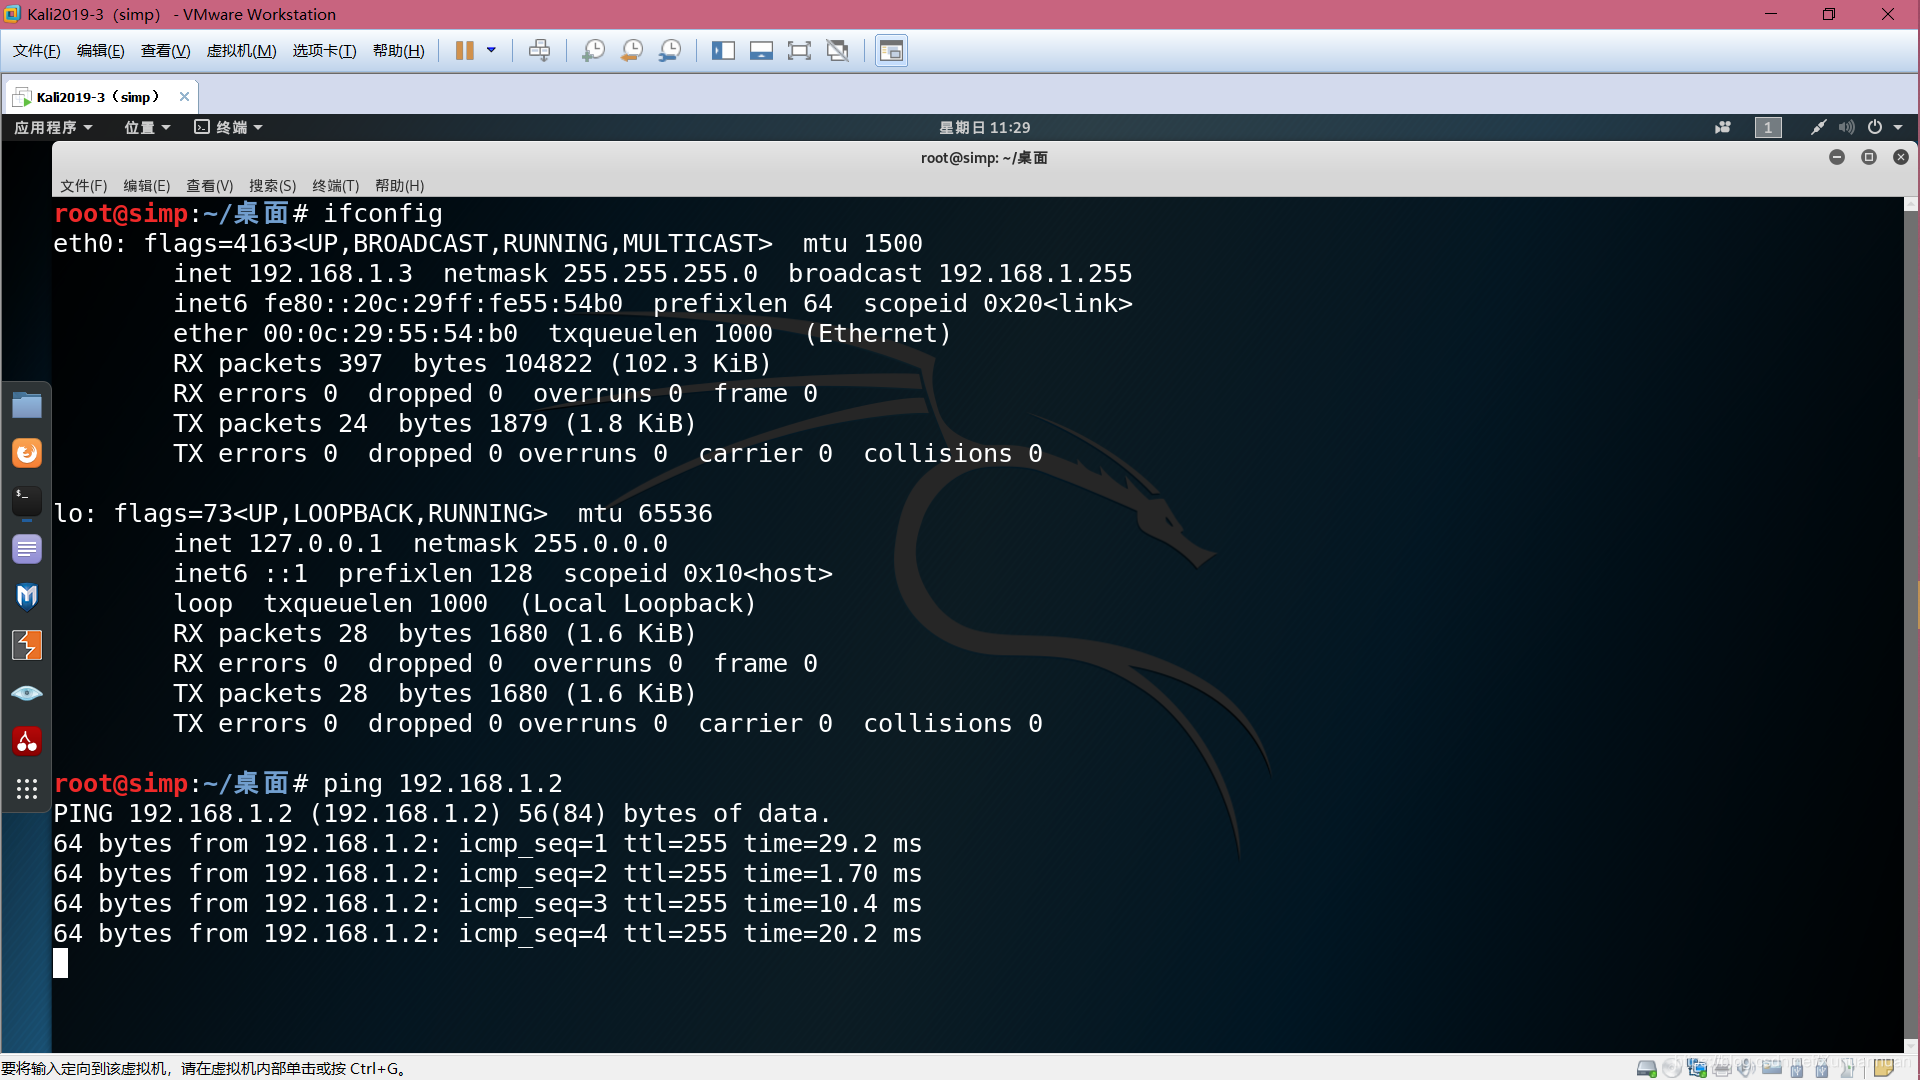Screen dimensions: 1920x1080
Task: Open the power system menu icon
Action: tap(1875, 127)
